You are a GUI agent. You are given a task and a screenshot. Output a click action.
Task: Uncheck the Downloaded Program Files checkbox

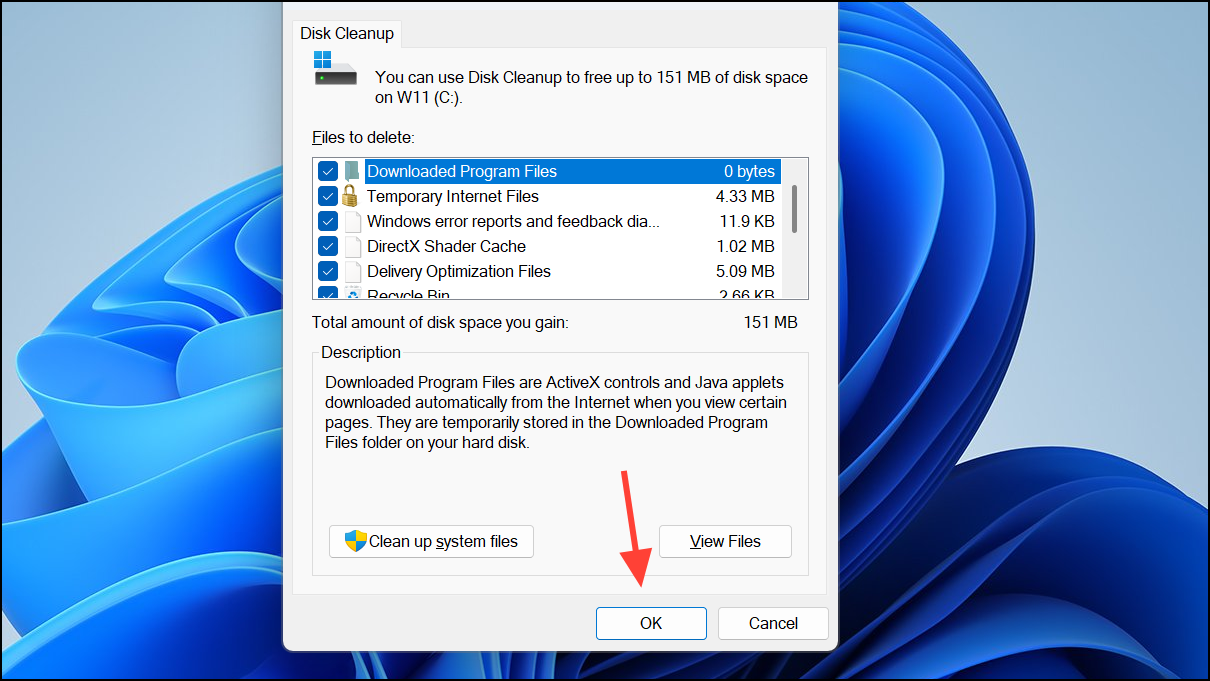(x=328, y=171)
